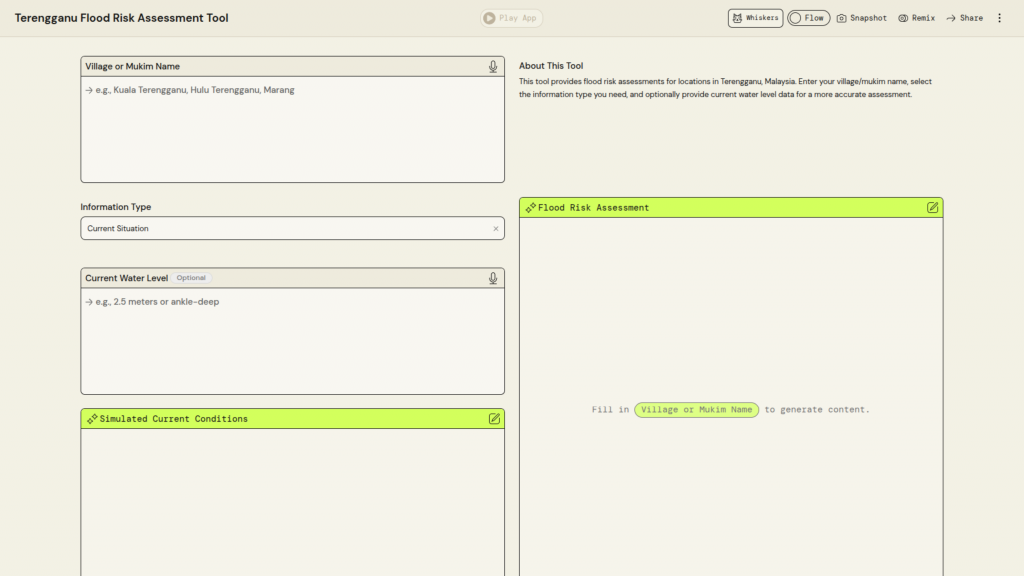1024x576 pixels.
Task: Click edit icon on Simulated Current Conditions panel
Action: pos(494,419)
